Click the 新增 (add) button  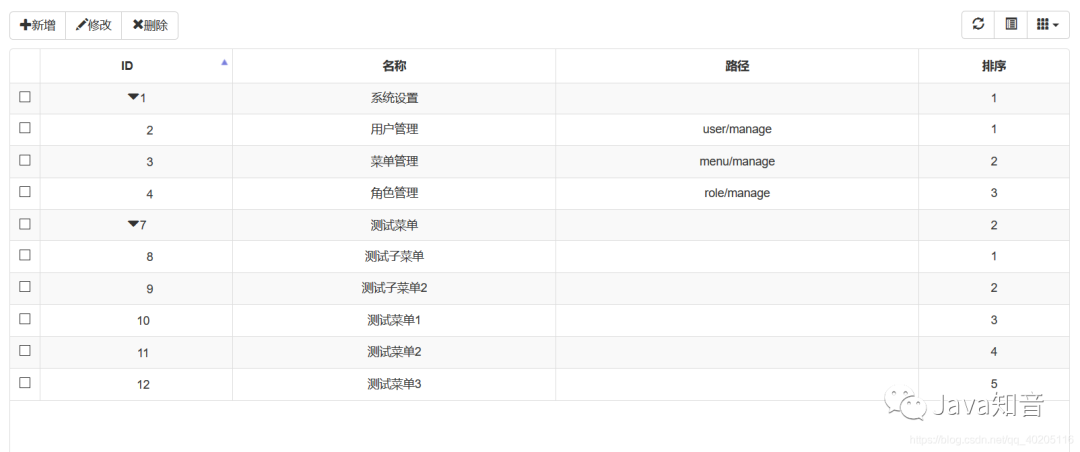[x=37, y=25]
